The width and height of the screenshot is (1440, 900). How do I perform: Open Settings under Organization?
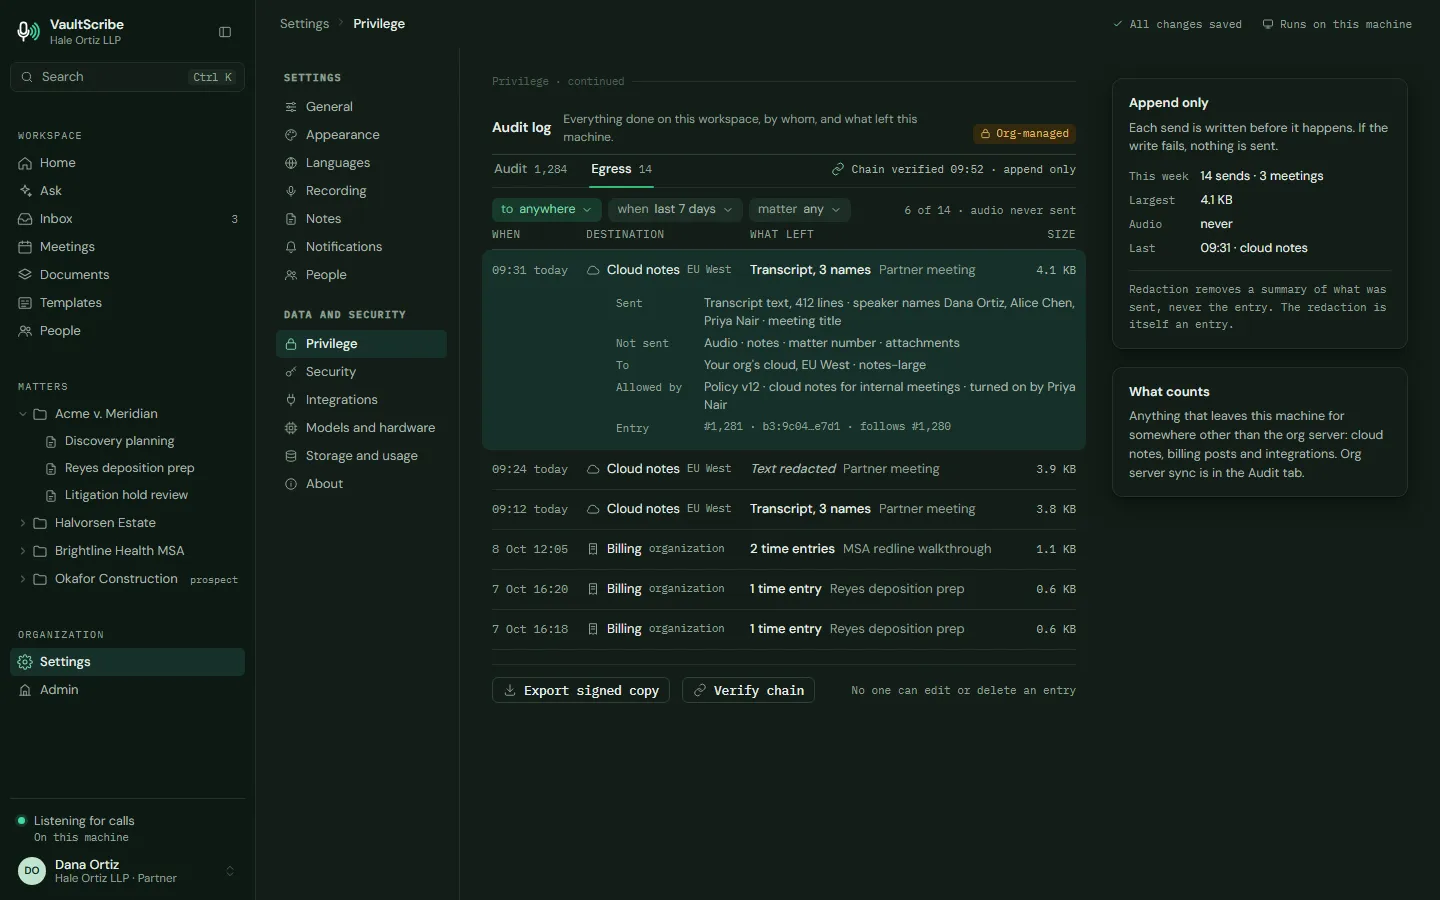pyautogui.click(x=127, y=662)
